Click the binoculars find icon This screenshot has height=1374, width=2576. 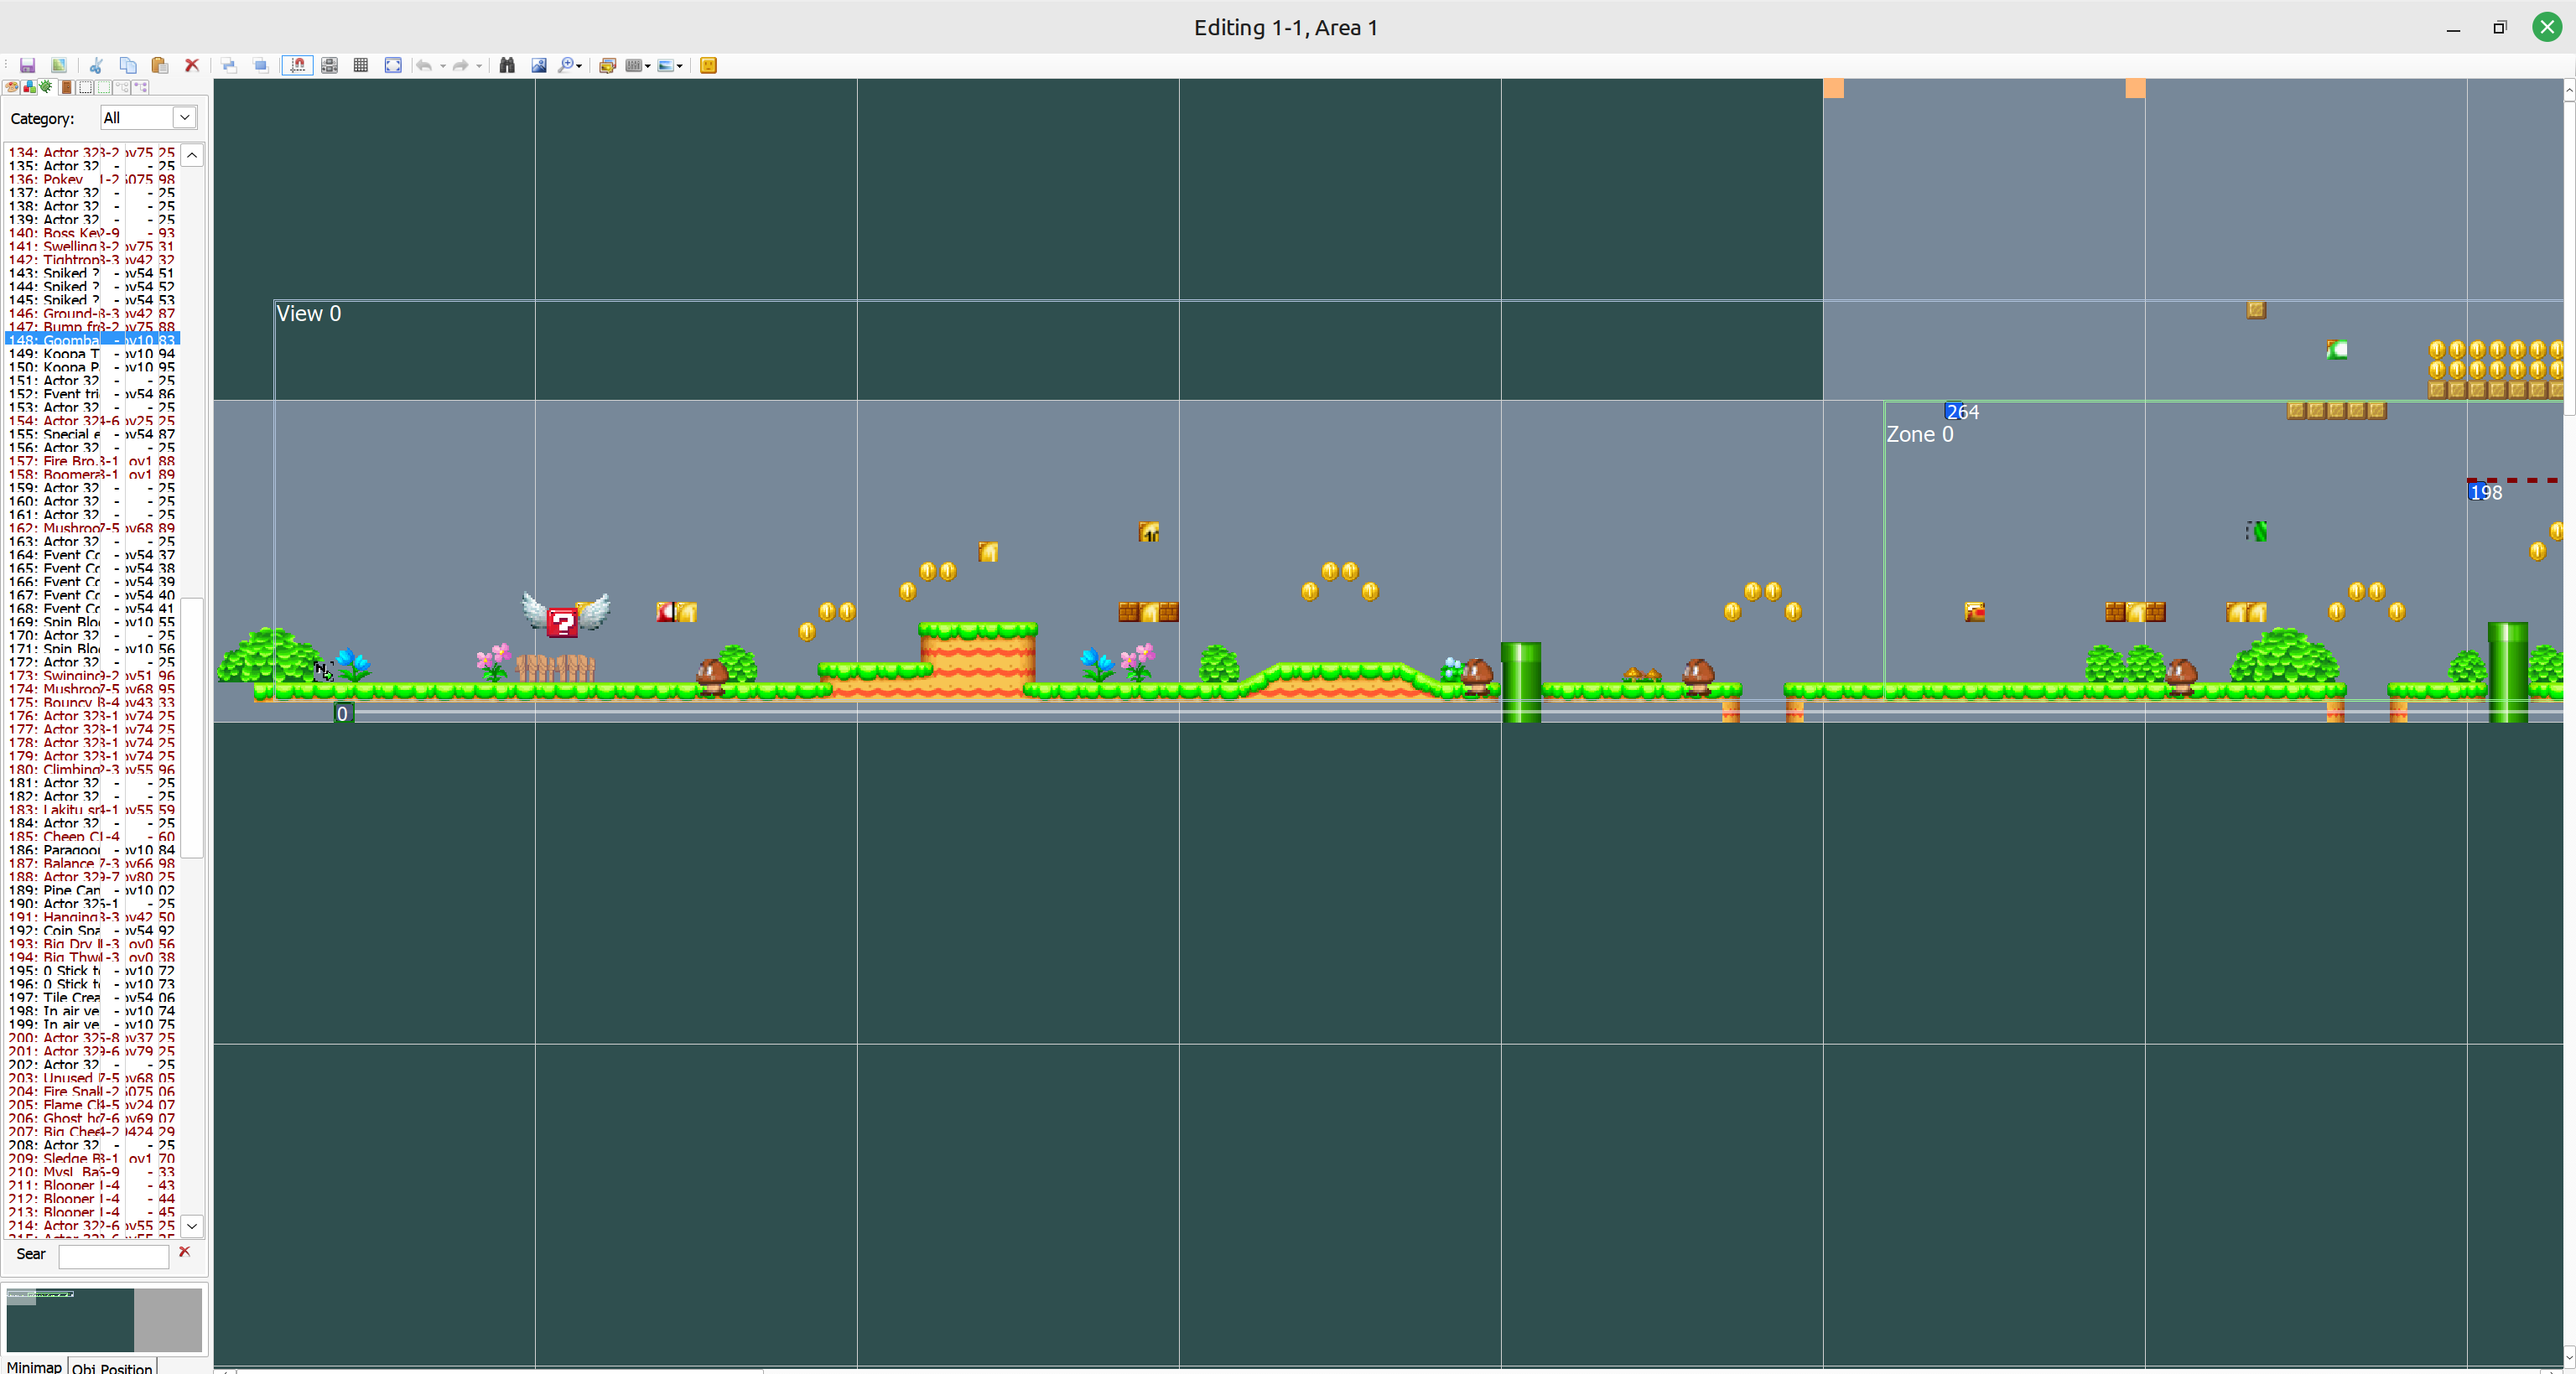point(507,65)
